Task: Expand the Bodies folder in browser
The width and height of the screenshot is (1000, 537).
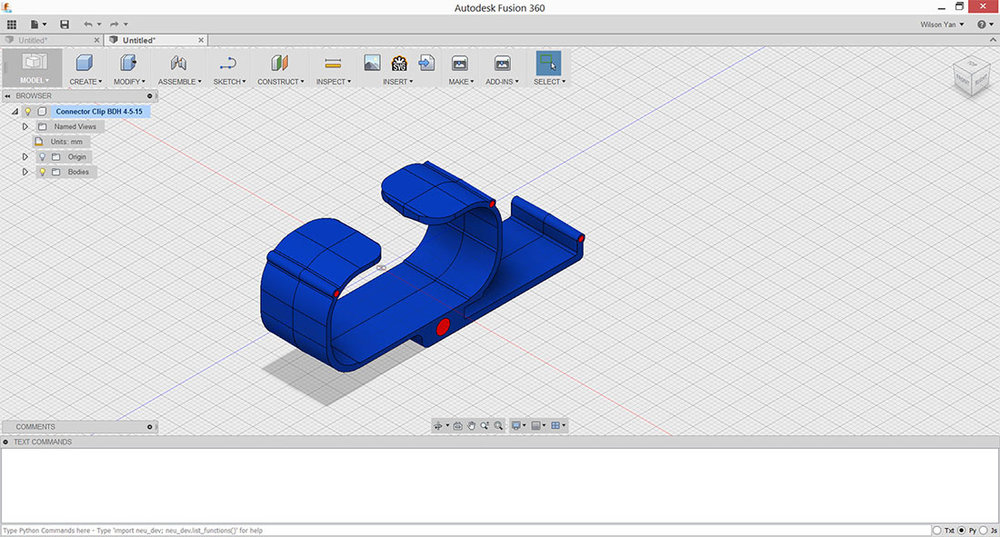Action: (x=25, y=172)
